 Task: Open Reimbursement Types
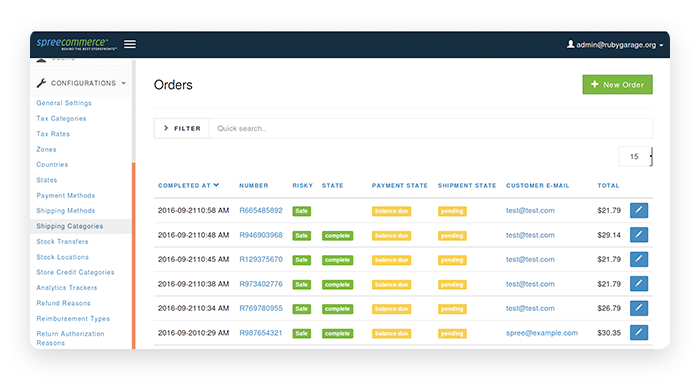pyautogui.click(x=73, y=319)
